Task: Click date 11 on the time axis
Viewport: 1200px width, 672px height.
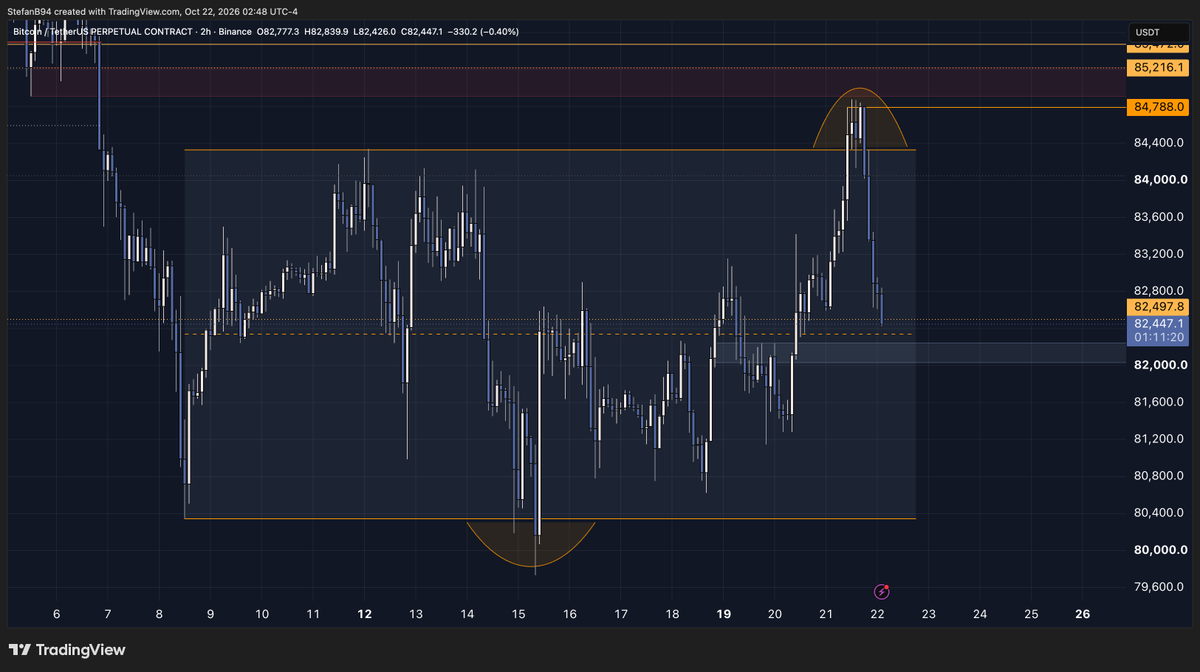Action: [x=313, y=614]
